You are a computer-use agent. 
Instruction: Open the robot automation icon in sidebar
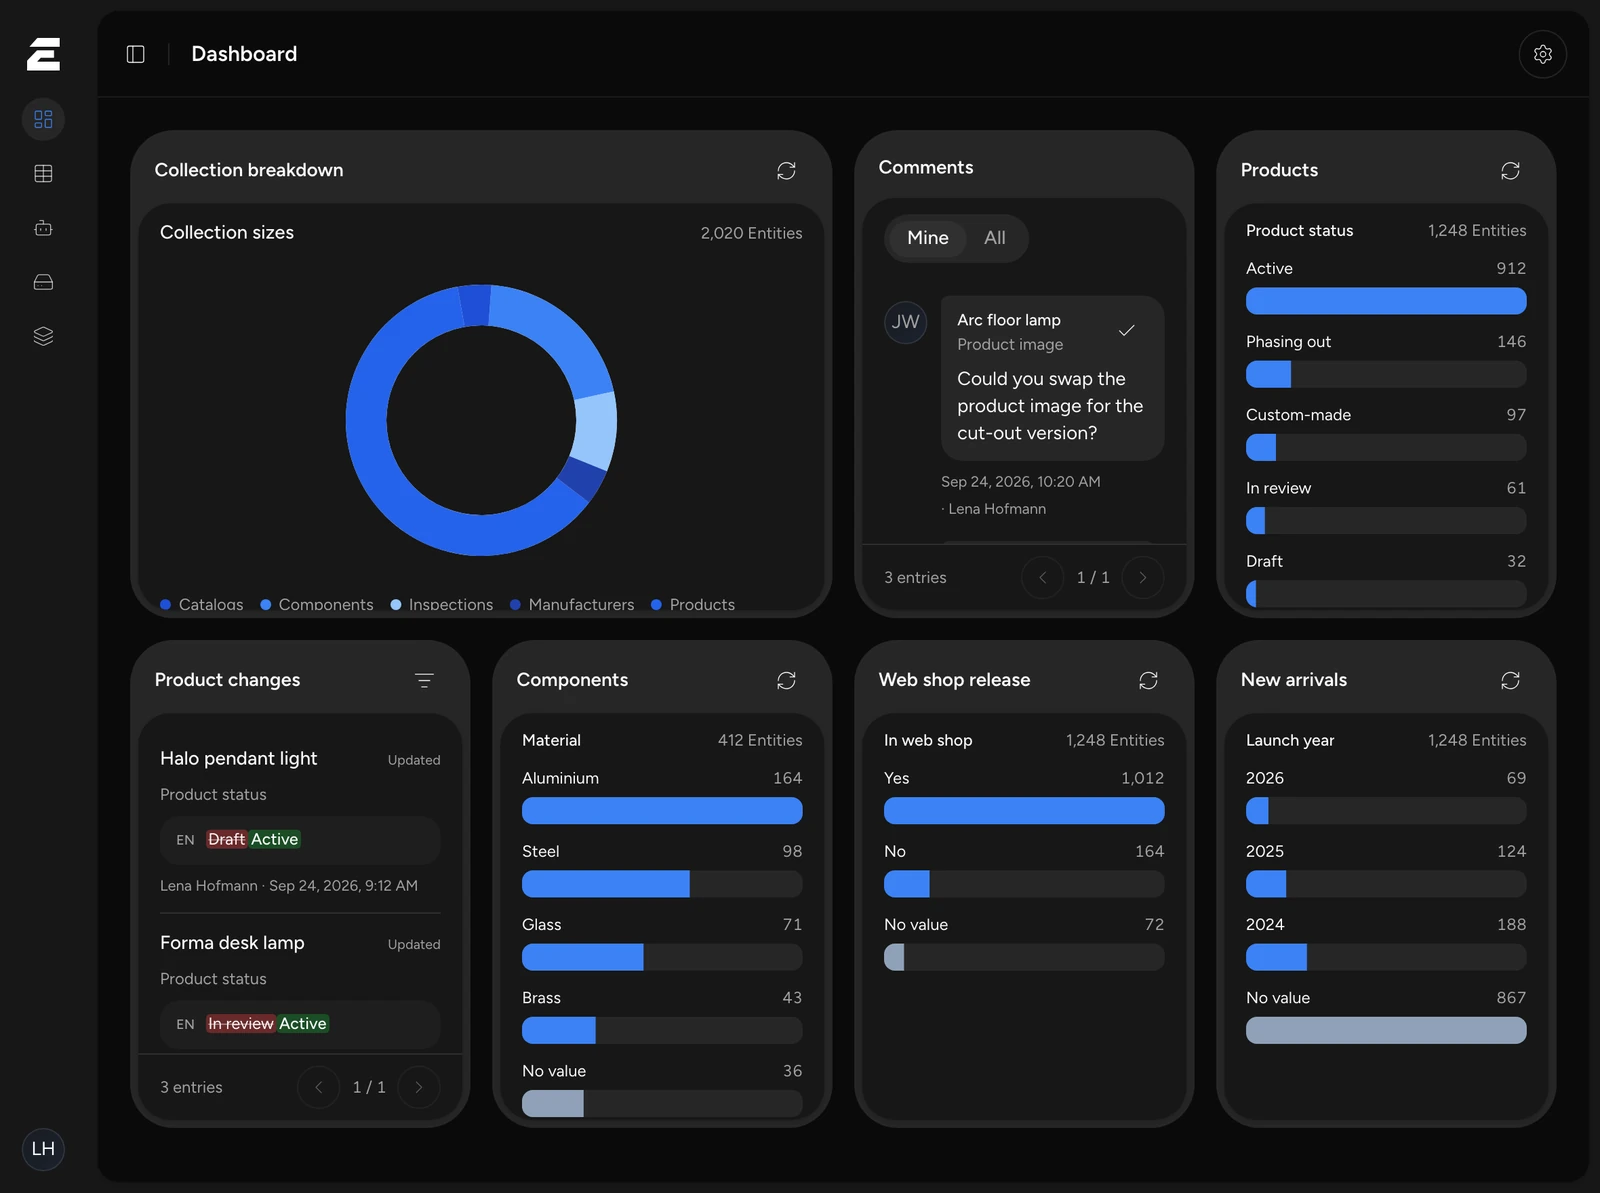pos(43,228)
